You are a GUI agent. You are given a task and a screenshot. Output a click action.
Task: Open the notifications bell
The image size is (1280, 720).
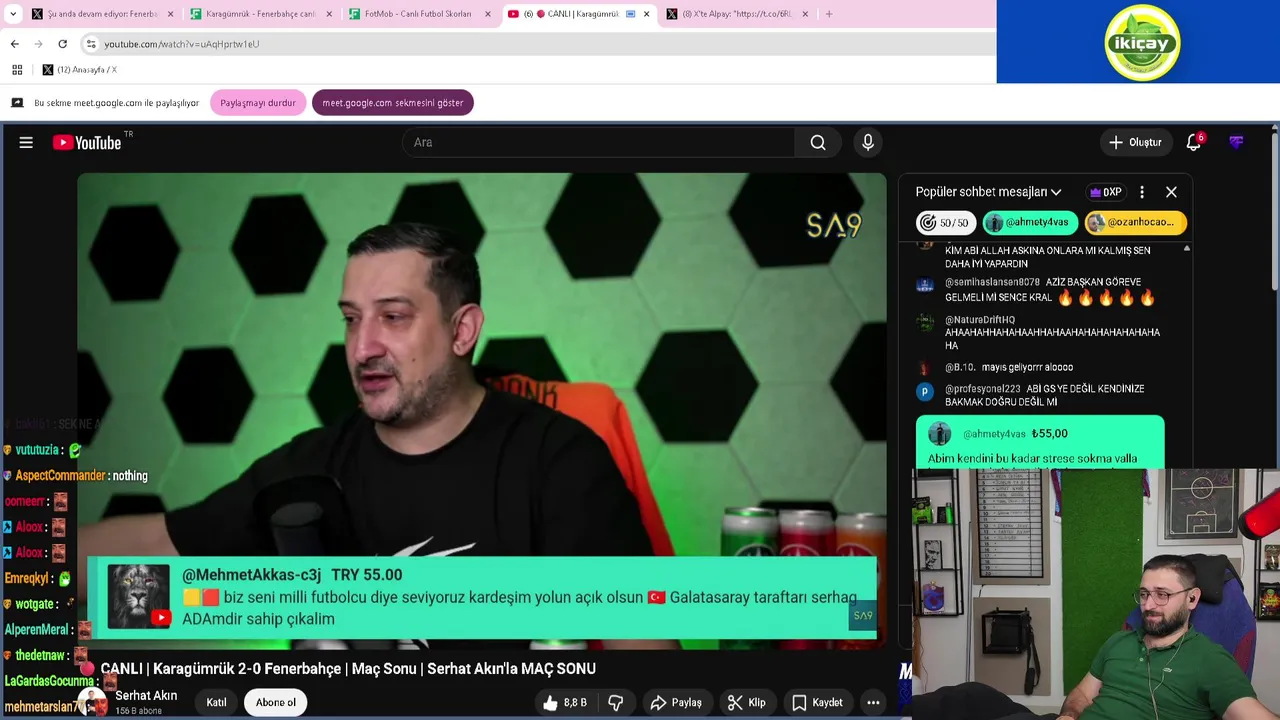[x=1193, y=143]
